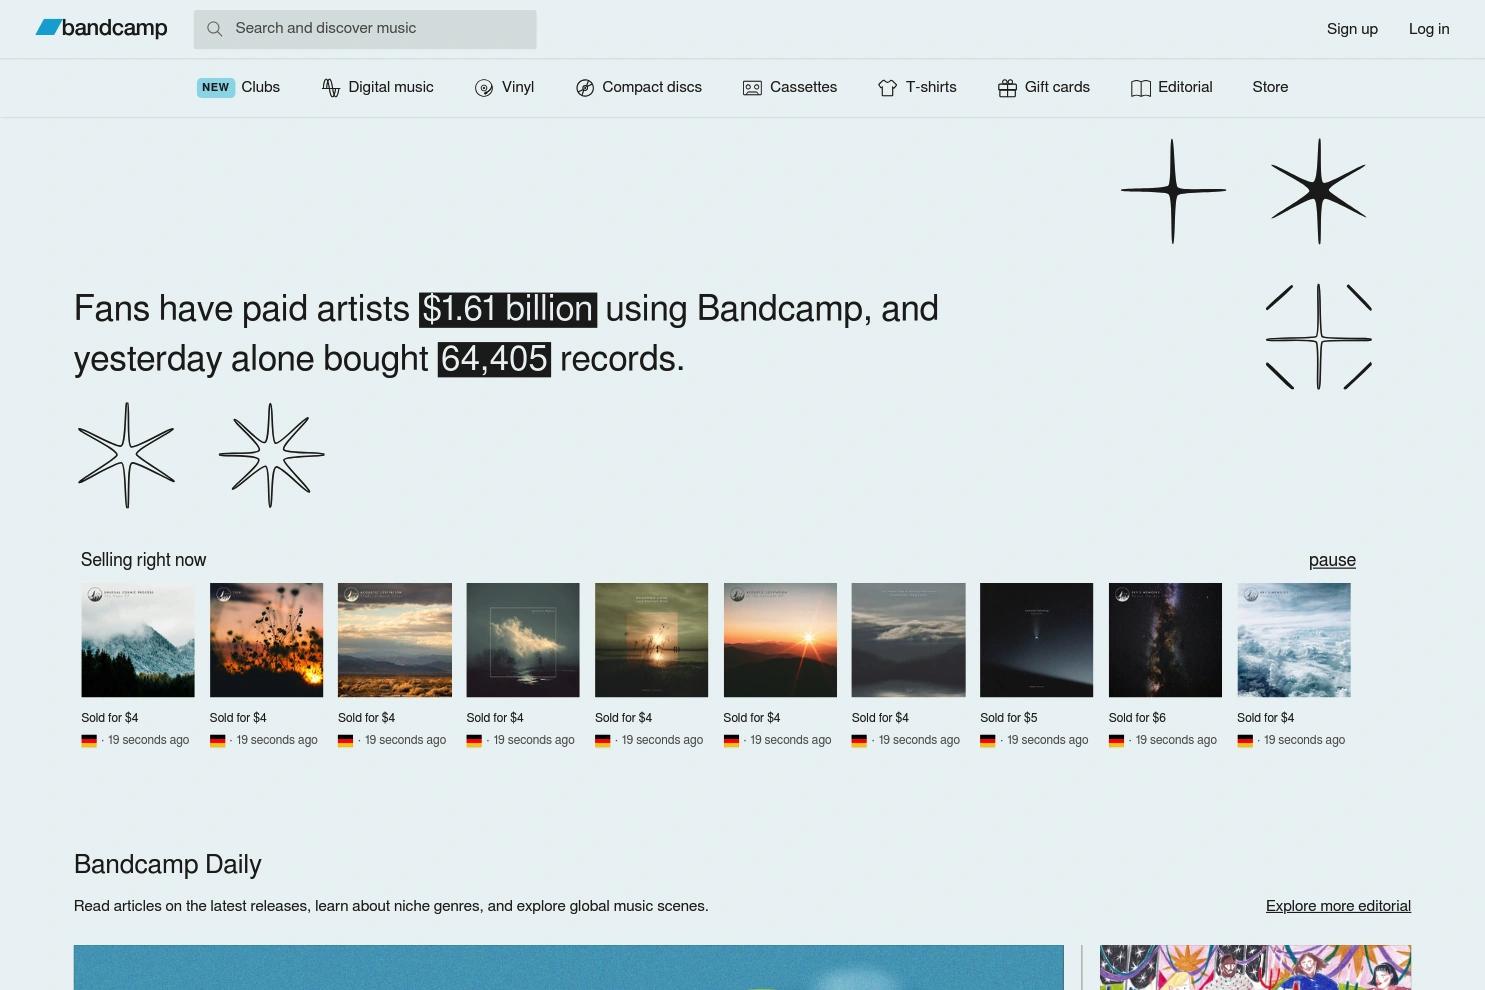Open the Gift cards present icon
Screen dimensions: 1485x990
1007,88
